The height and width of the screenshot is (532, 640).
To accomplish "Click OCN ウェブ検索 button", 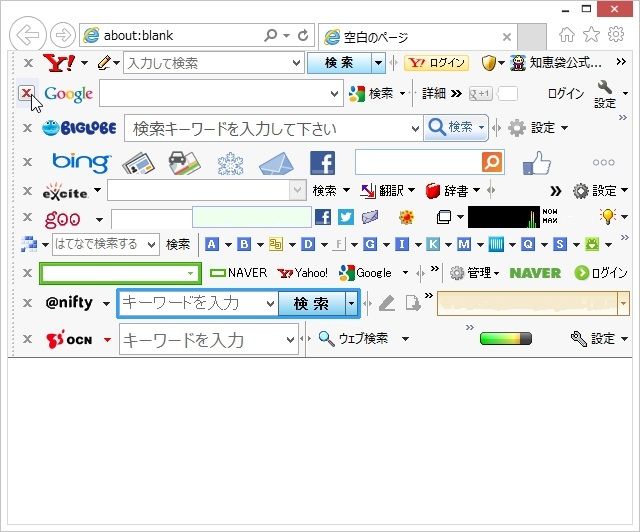I will [353, 338].
